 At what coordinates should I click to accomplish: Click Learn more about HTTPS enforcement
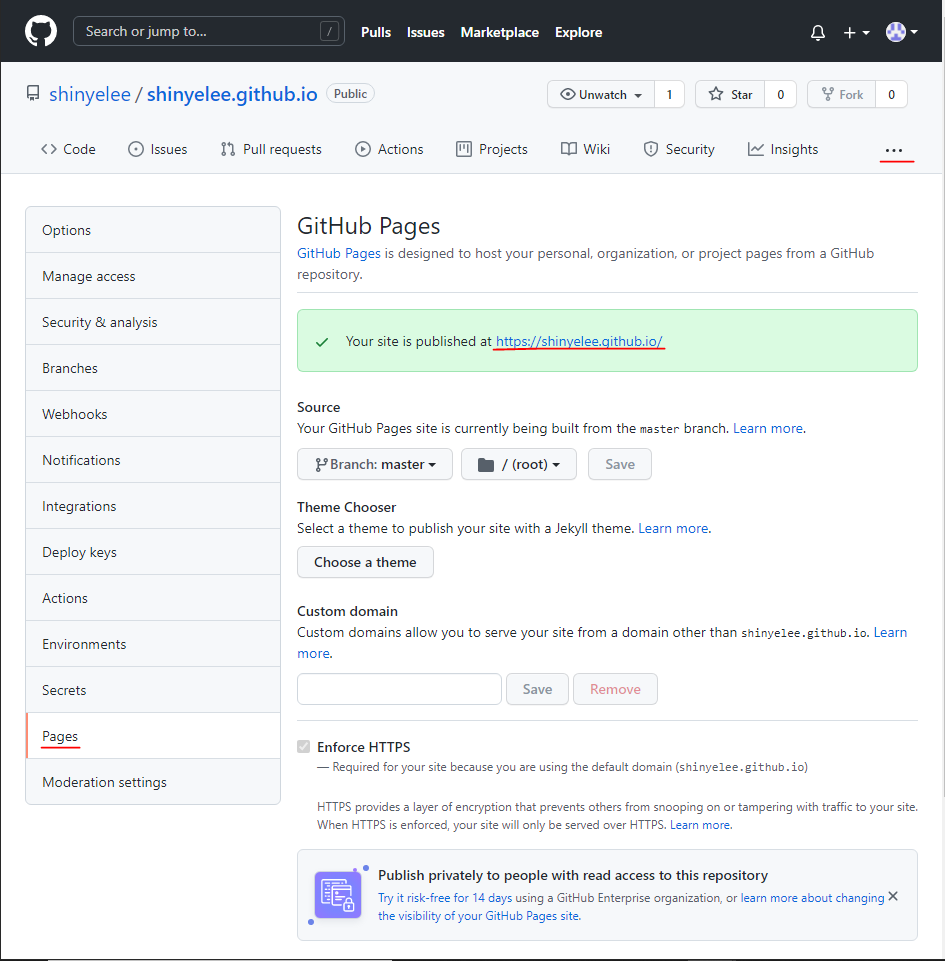[700, 825]
